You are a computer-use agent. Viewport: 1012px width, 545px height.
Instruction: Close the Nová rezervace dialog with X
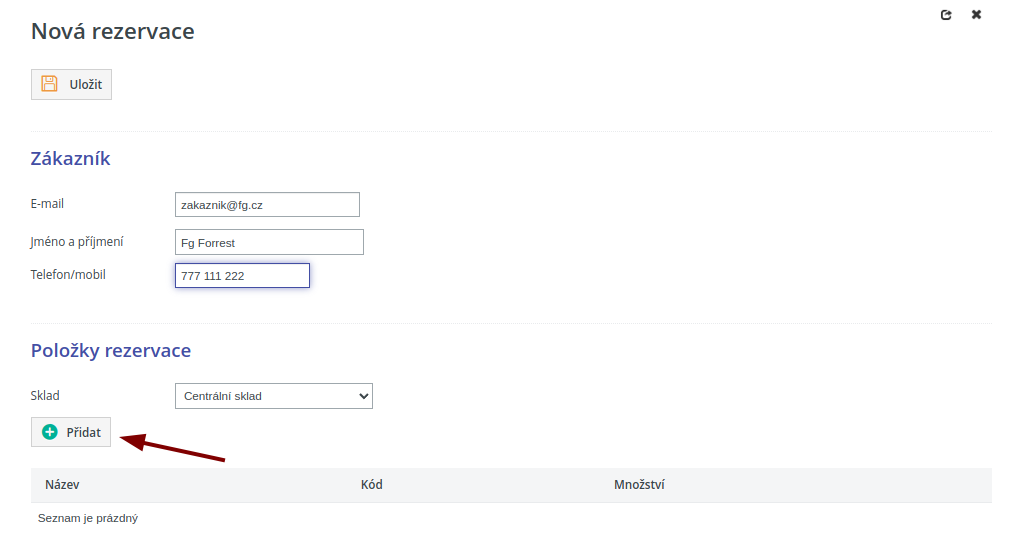coord(976,15)
